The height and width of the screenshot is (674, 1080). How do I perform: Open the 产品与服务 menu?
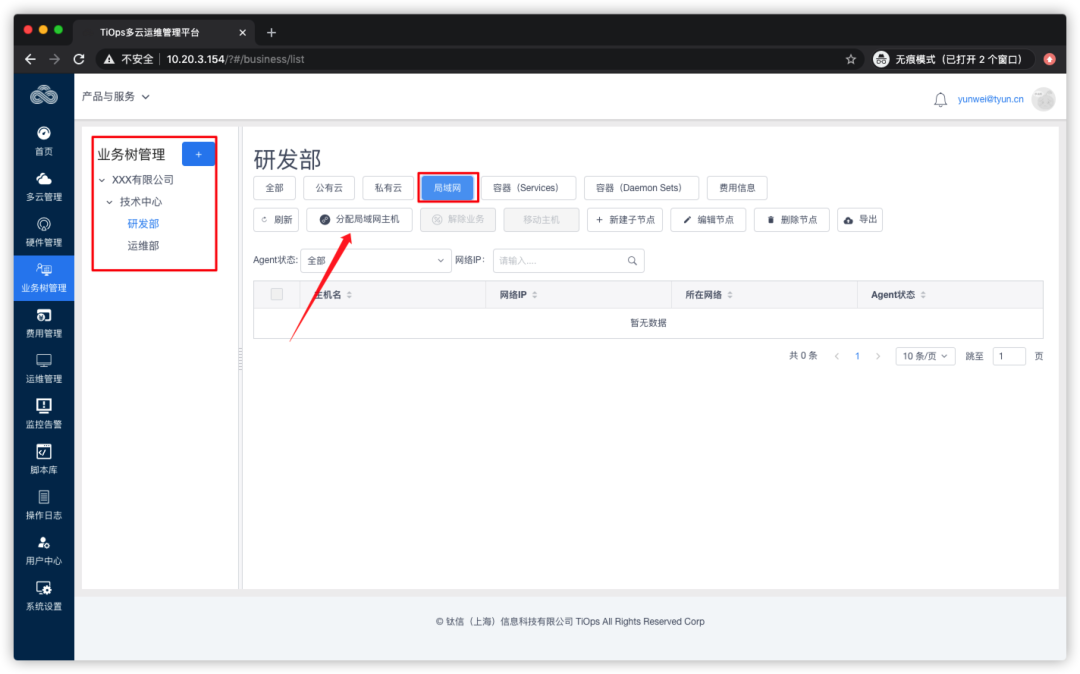[112, 95]
